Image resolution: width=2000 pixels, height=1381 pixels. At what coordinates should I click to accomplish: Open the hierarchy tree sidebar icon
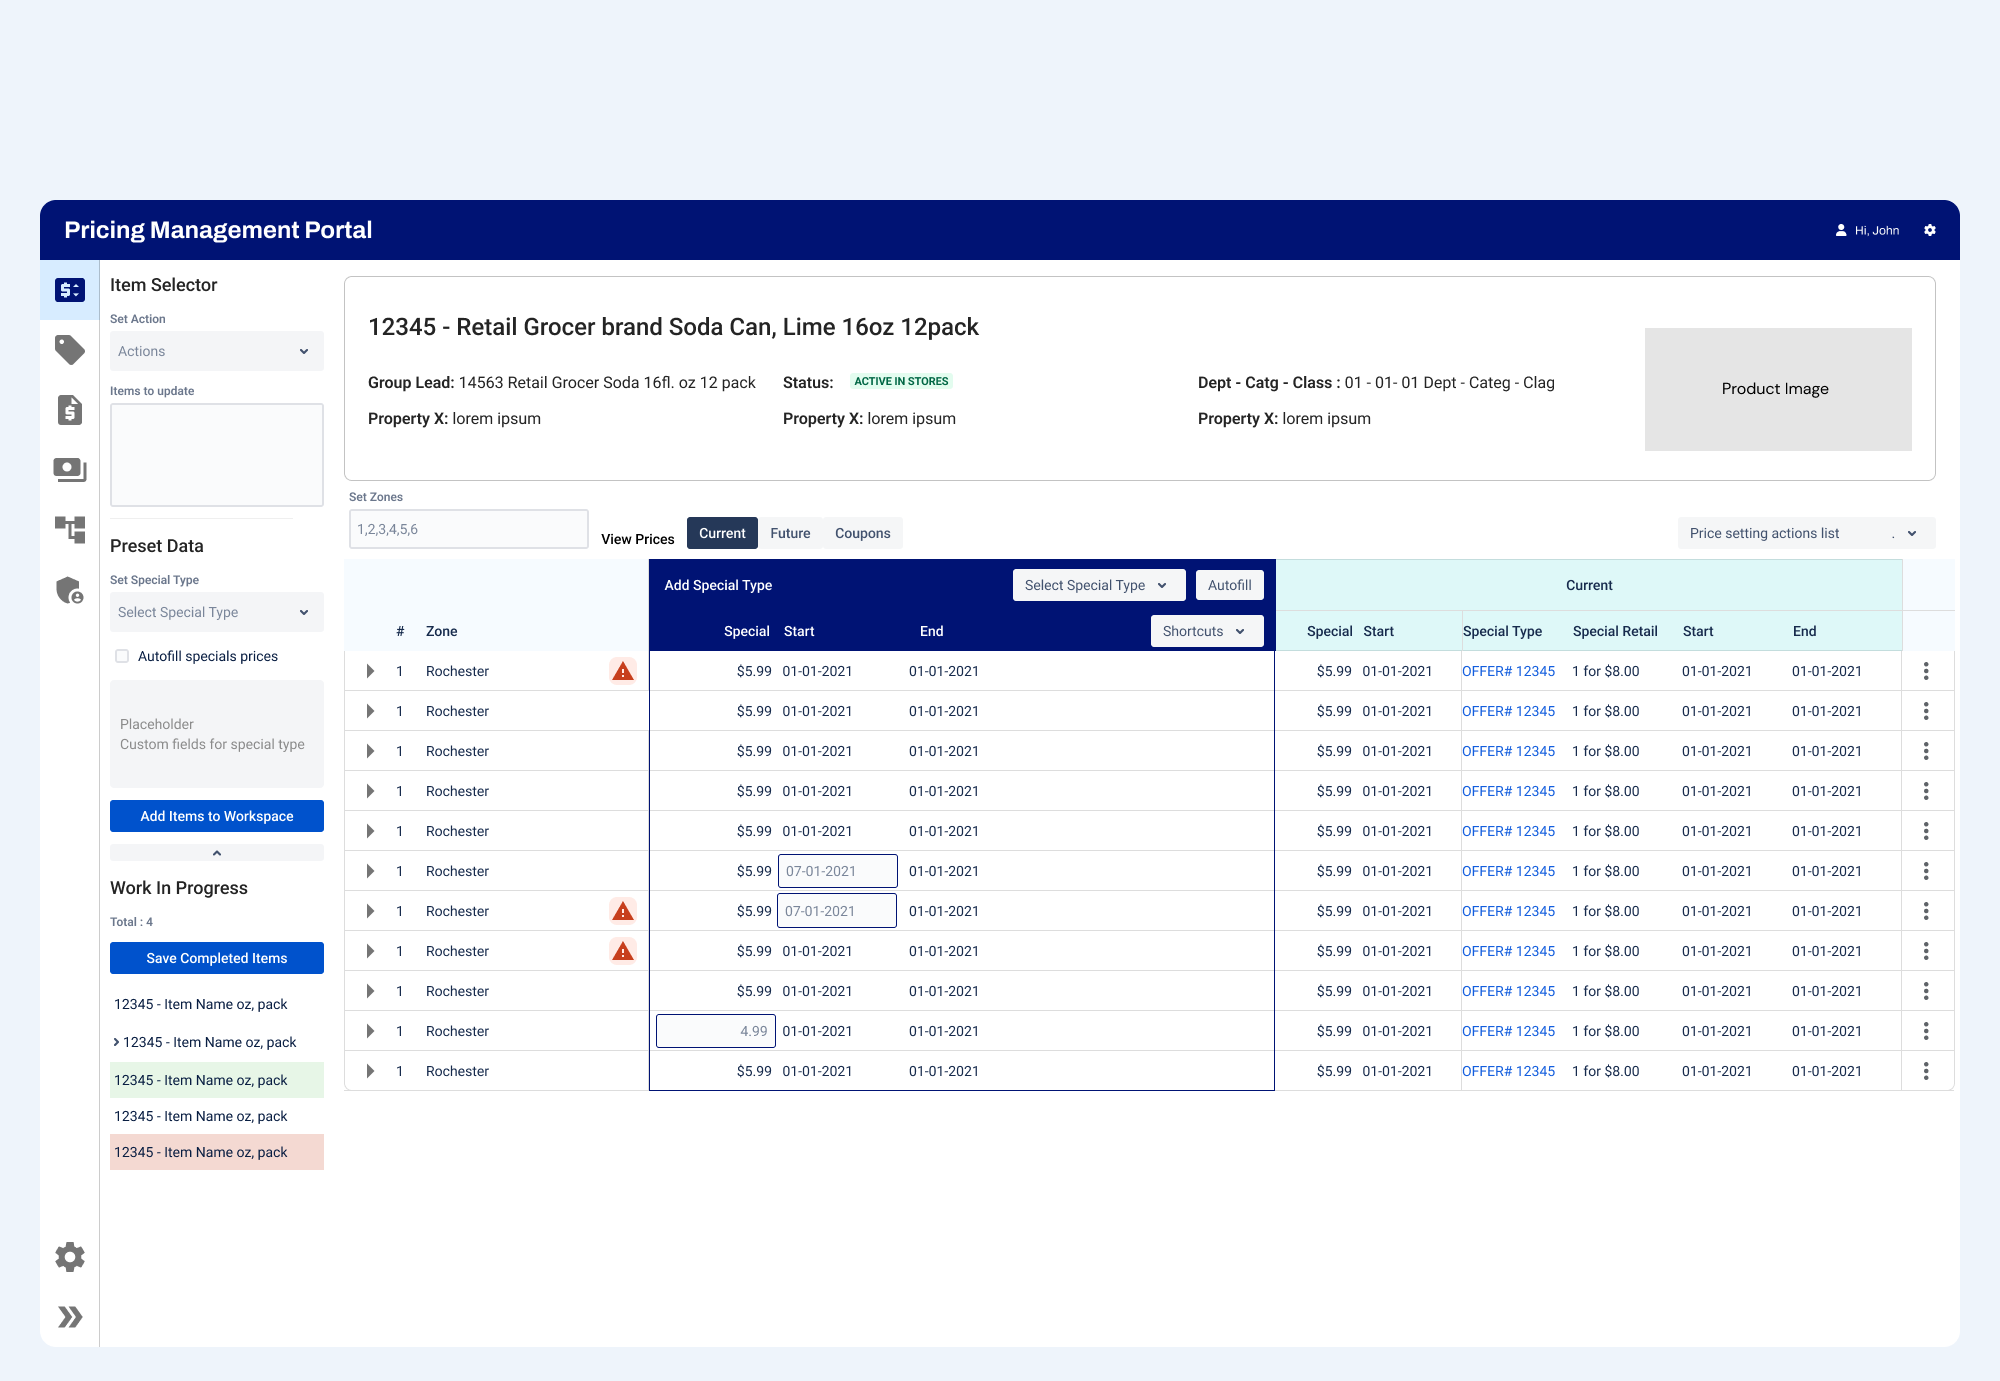tap(70, 530)
